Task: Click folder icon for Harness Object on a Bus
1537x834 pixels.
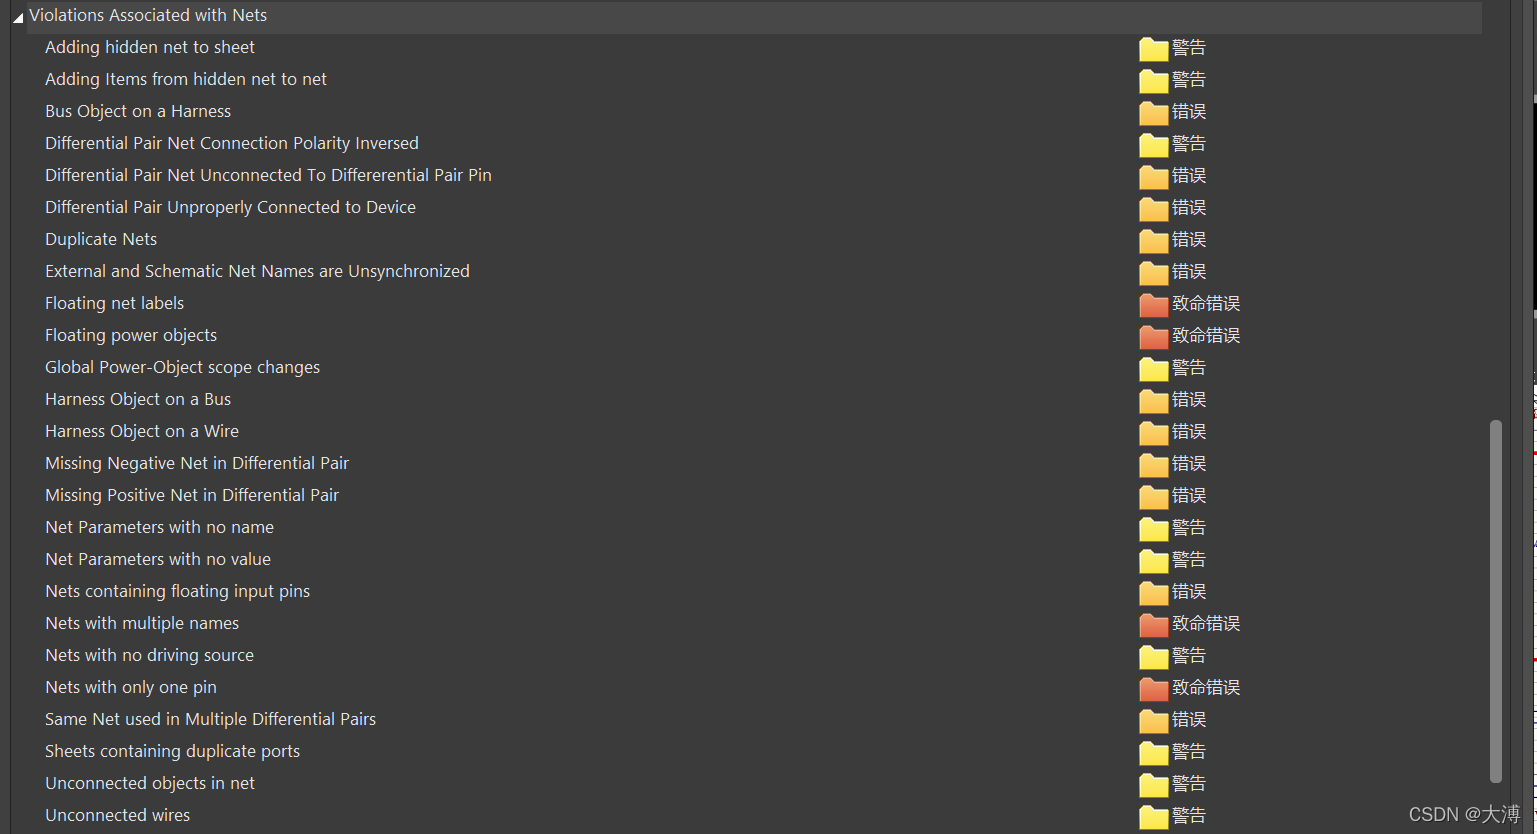Action: pyautogui.click(x=1153, y=400)
